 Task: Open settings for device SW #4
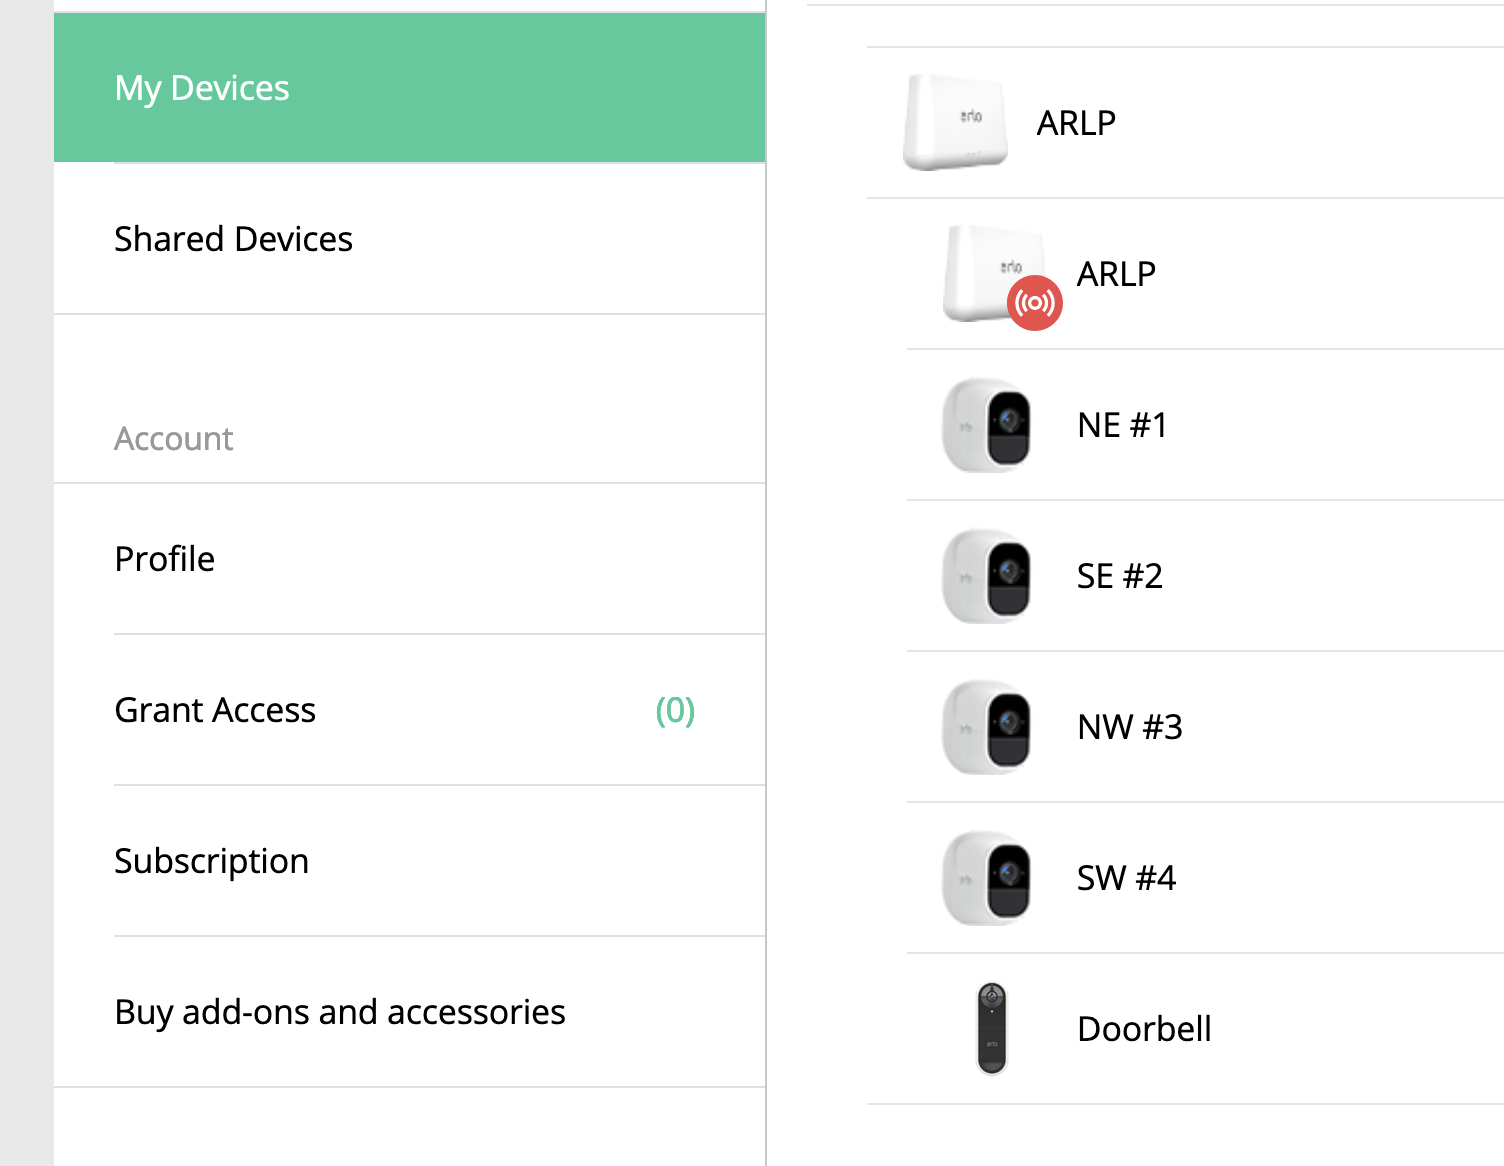(x=1126, y=878)
